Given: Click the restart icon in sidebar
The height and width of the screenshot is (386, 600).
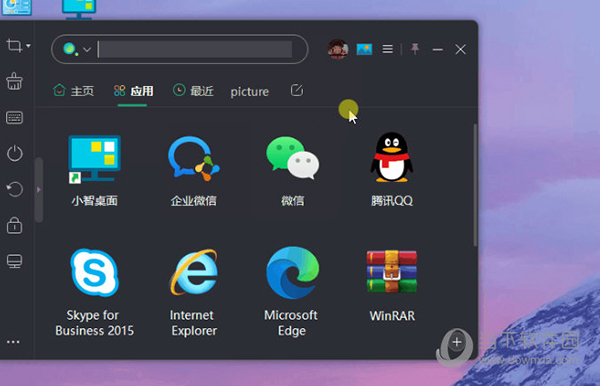Looking at the screenshot, I should click(15, 189).
